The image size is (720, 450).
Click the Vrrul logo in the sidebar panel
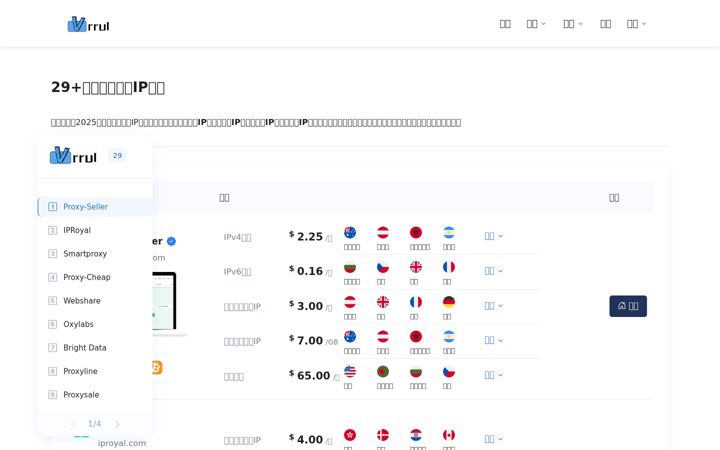(73, 156)
